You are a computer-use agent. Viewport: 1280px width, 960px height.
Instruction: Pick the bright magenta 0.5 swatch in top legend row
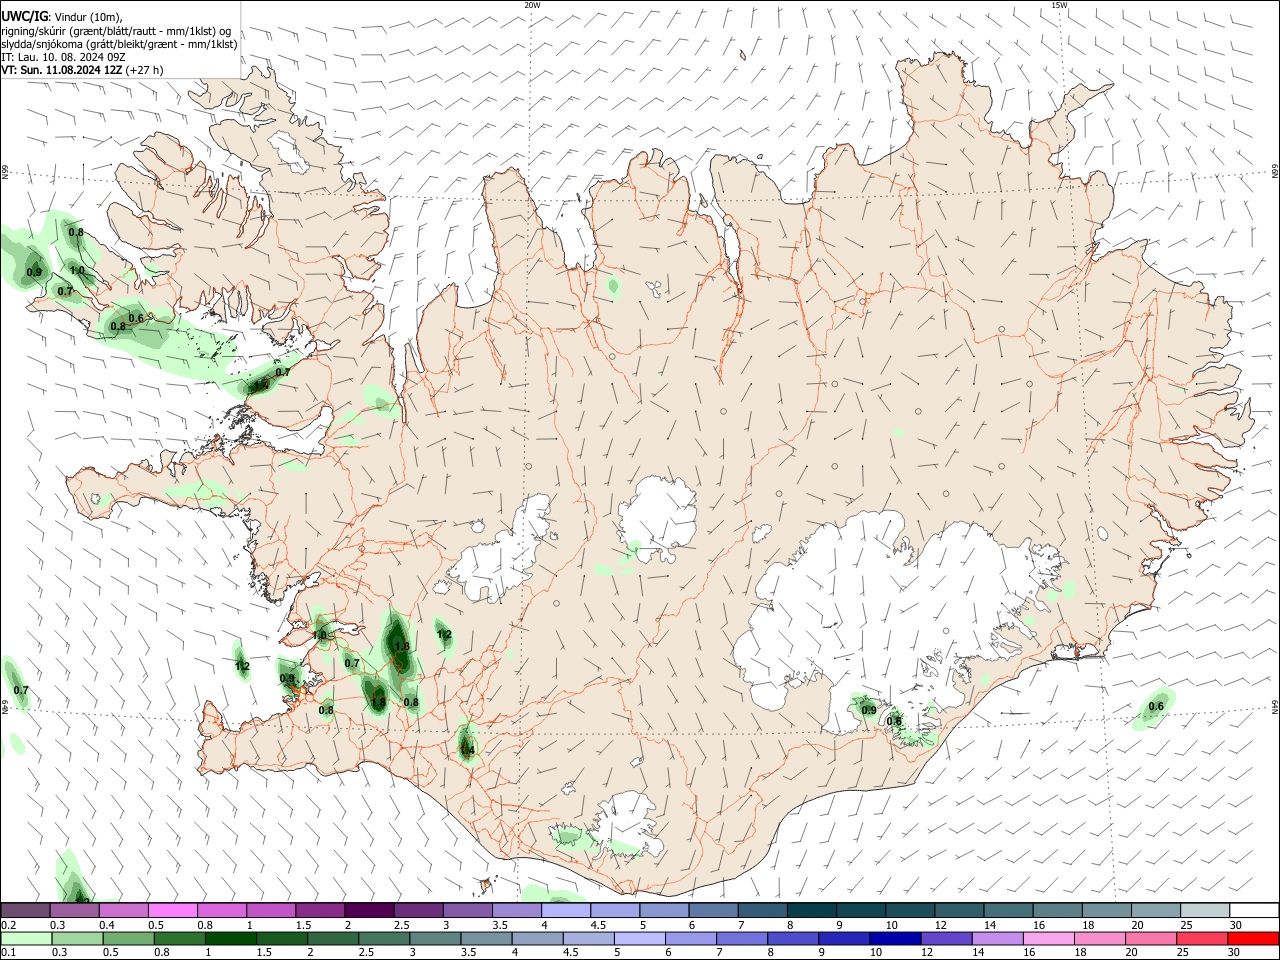click(x=172, y=910)
